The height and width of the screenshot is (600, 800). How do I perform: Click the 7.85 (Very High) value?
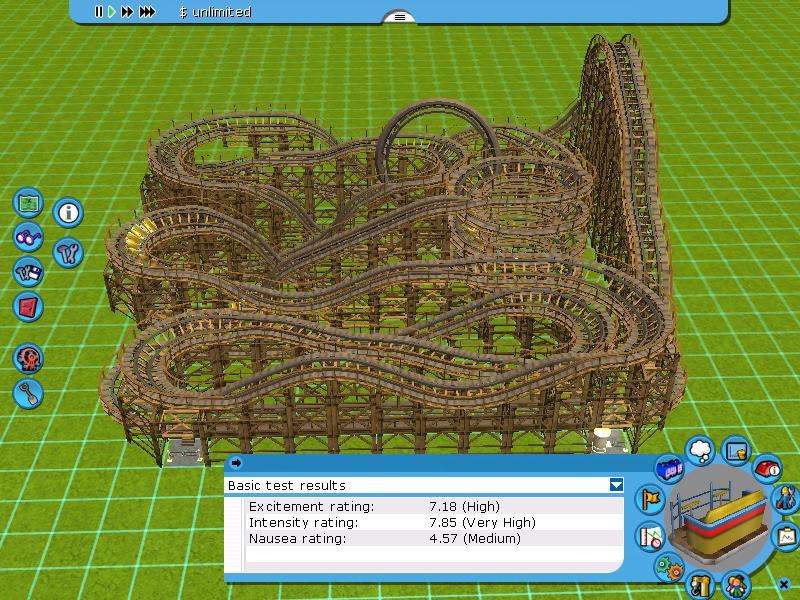click(x=483, y=522)
